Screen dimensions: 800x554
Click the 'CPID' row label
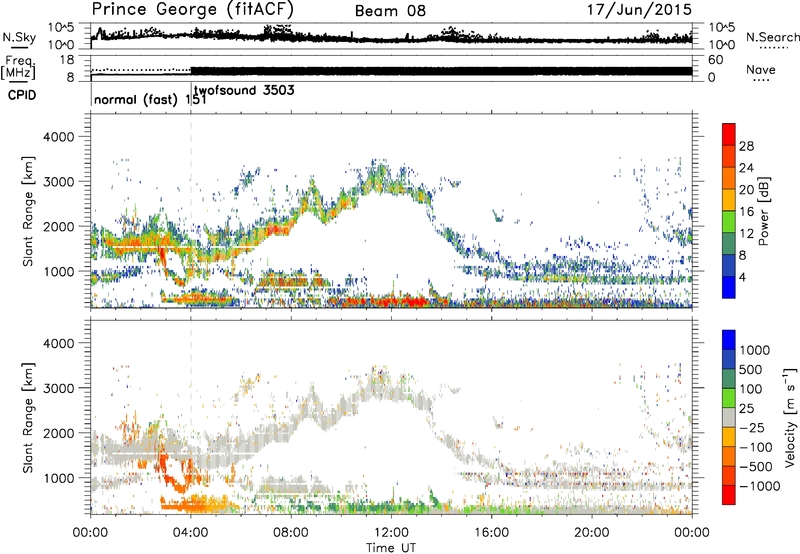pos(22,95)
